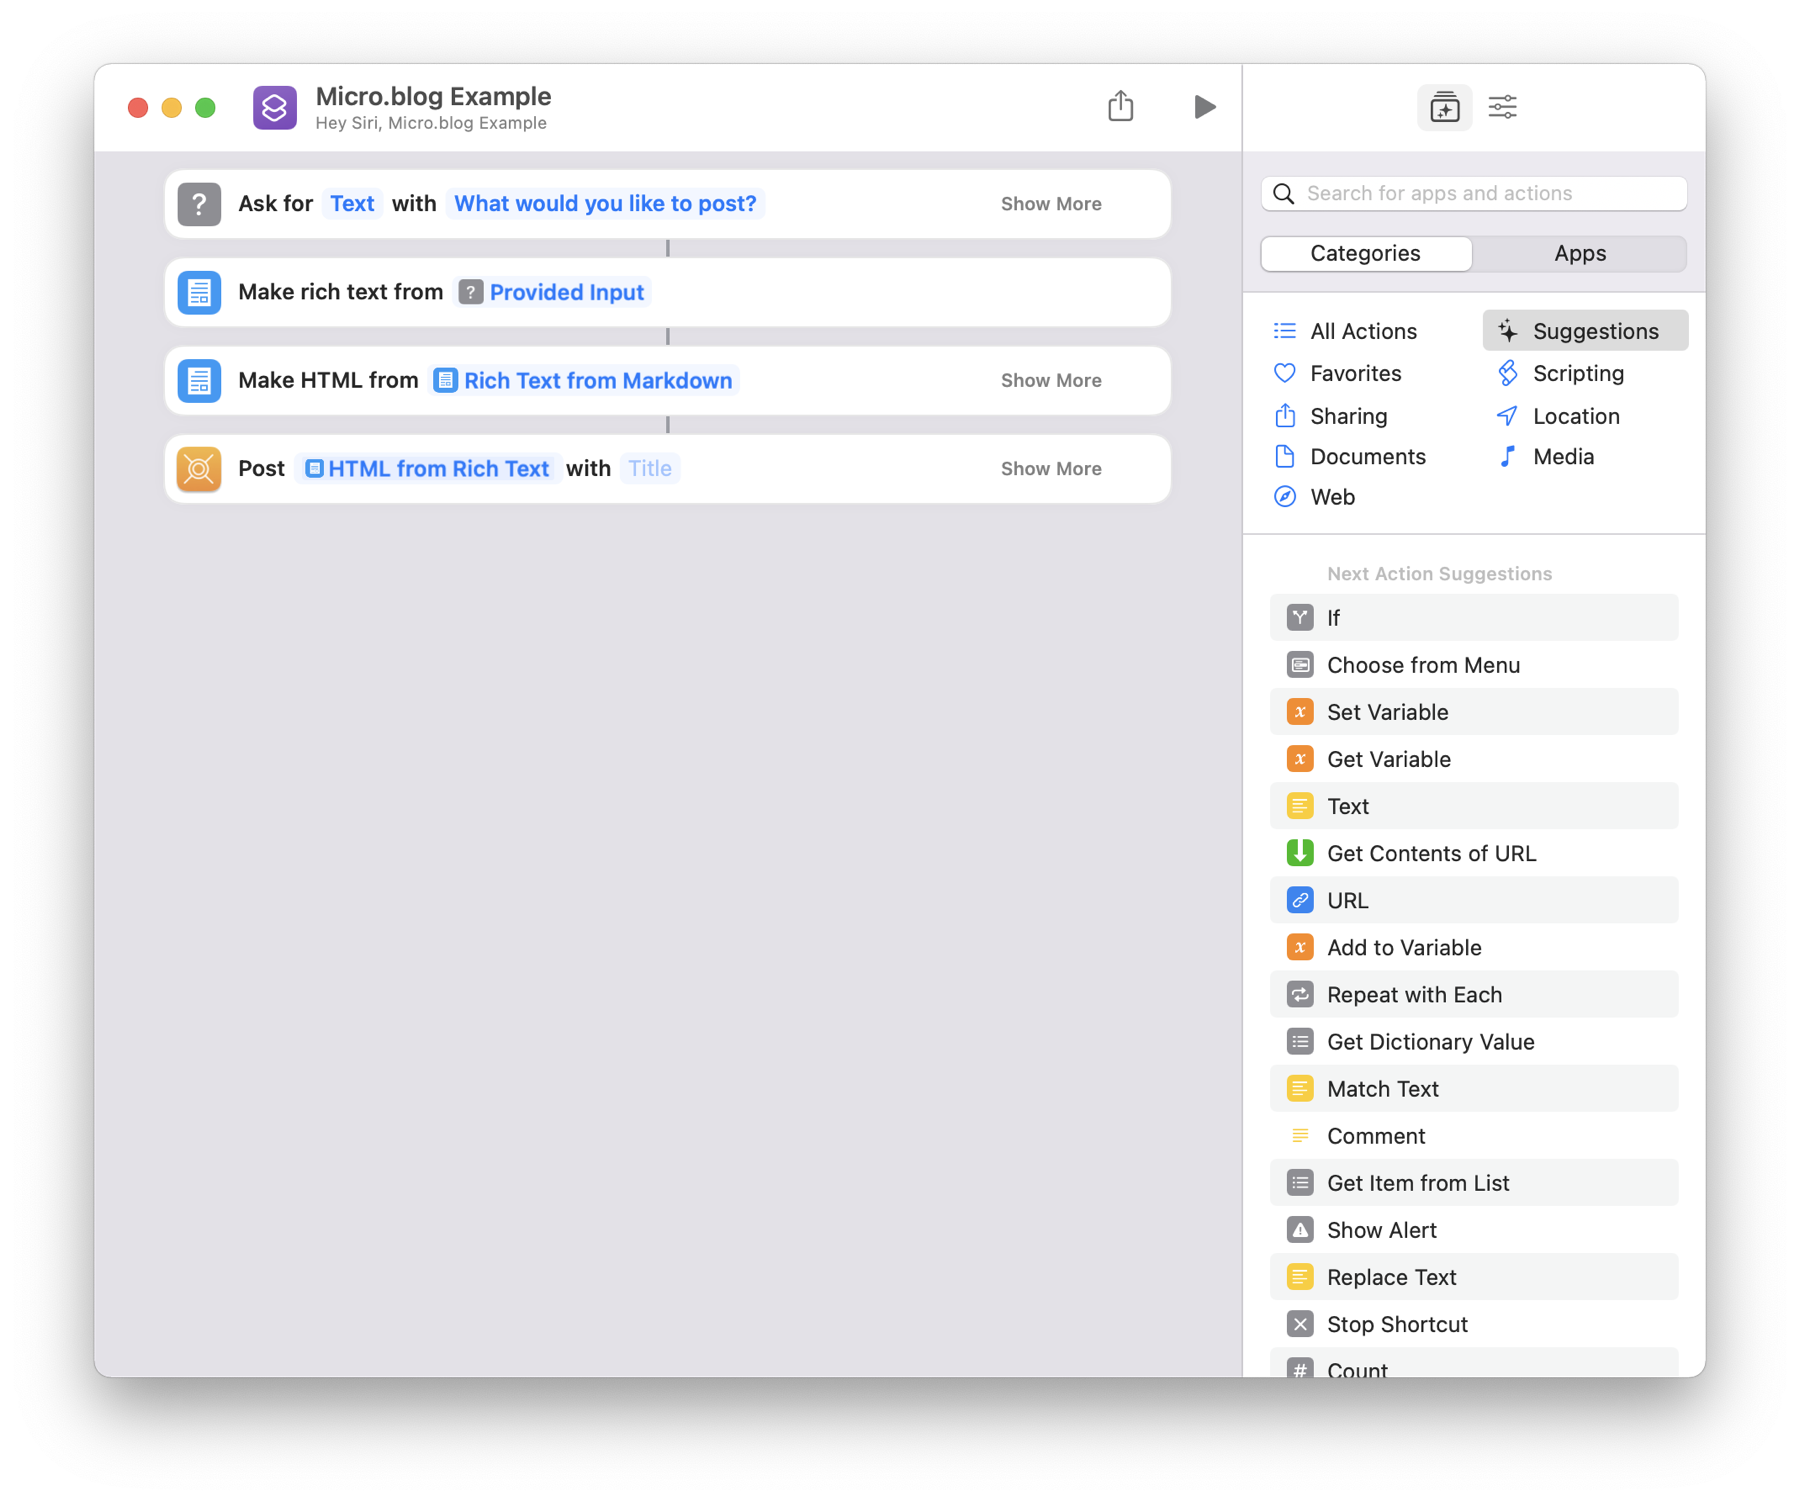Show More on Make HTML action
Image resolution: width=1800 pixels, height=1502 pixels.
[1051, 381]
